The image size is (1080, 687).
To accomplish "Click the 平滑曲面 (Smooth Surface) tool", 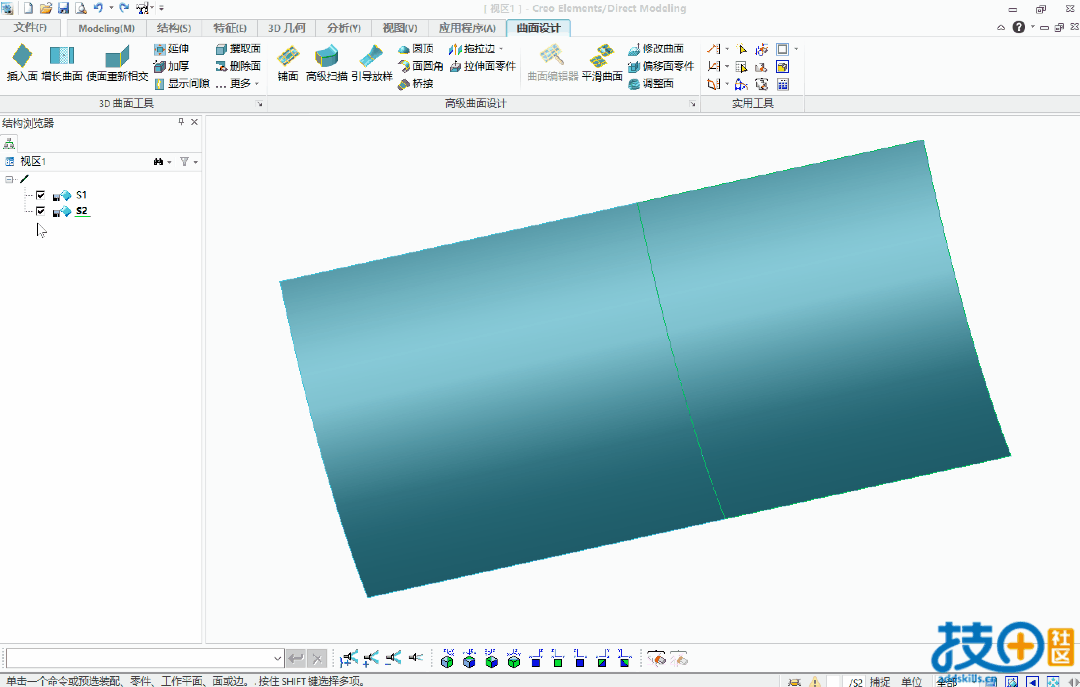I will coord(602,63).
